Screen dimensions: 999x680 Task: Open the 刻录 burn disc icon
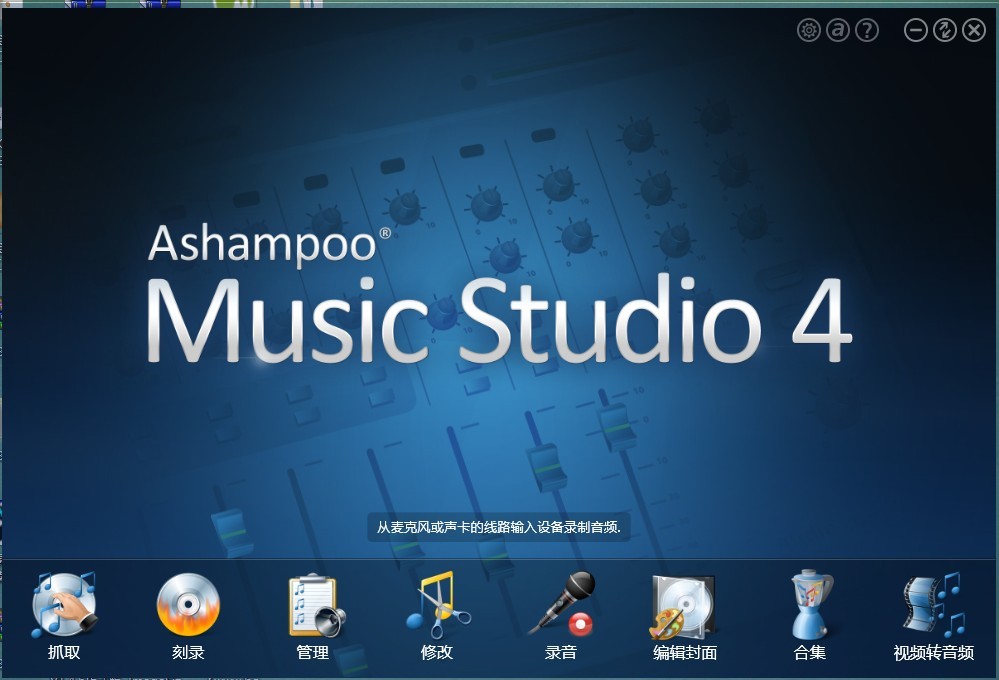pyautogui.click(x=188, y=604)
